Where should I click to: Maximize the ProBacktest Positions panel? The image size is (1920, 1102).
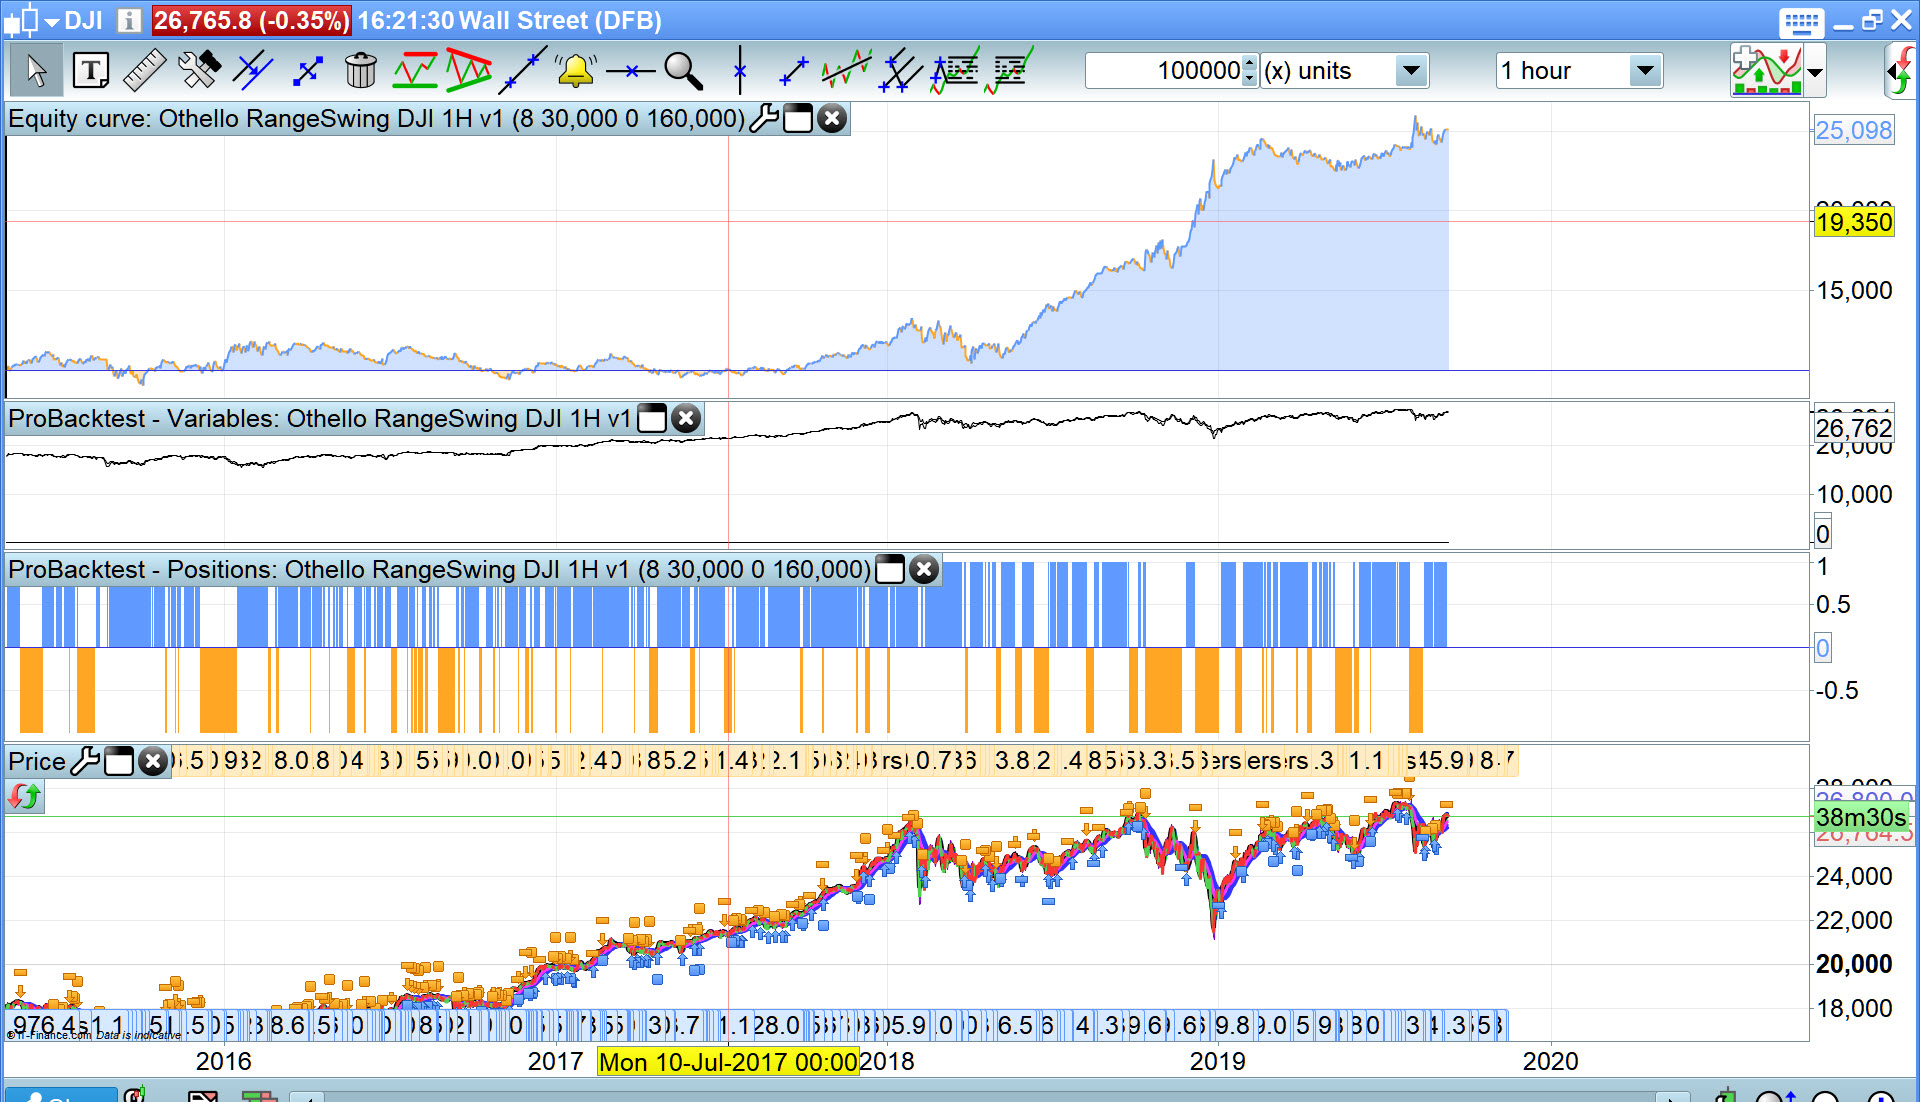pyautogui.click(x=890, y=570)
